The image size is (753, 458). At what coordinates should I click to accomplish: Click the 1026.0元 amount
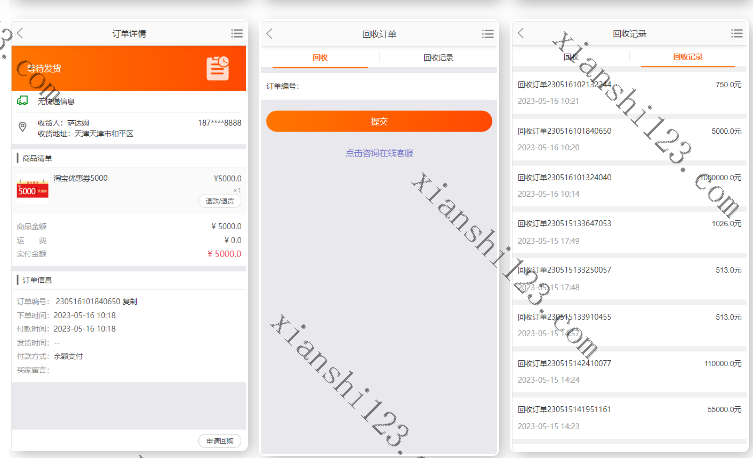727,223
